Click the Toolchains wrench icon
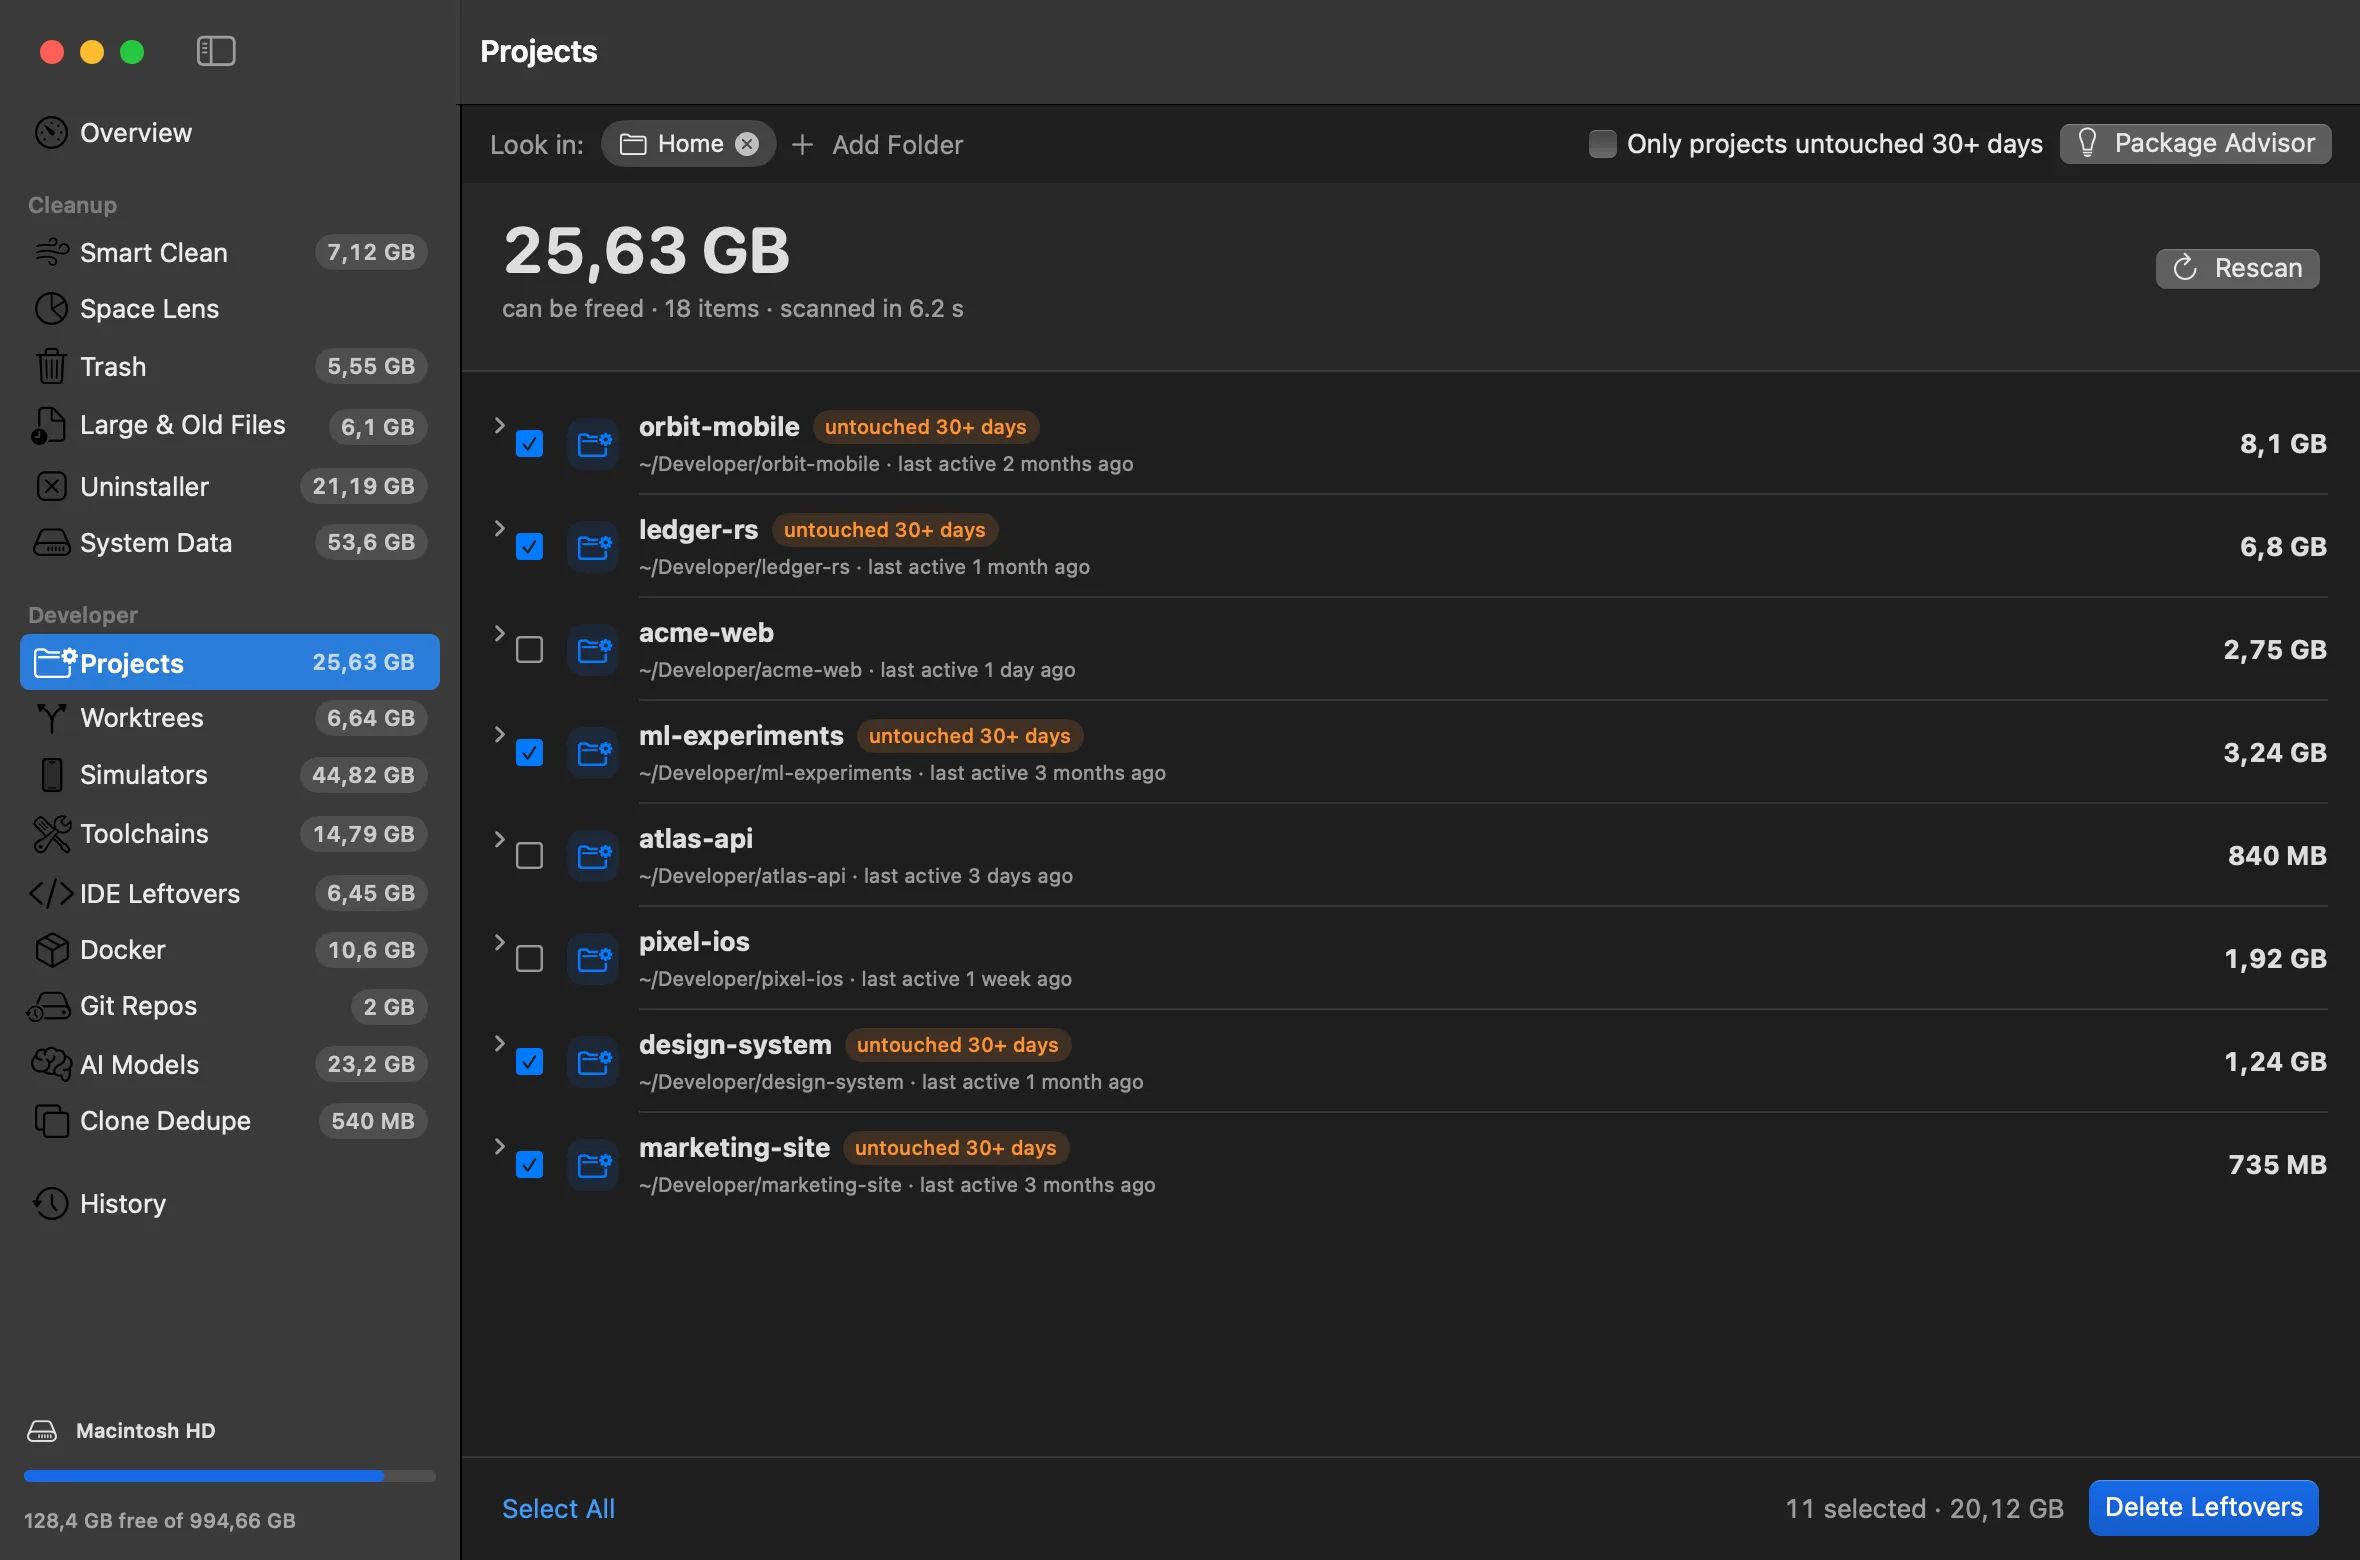 pos(51,834)
